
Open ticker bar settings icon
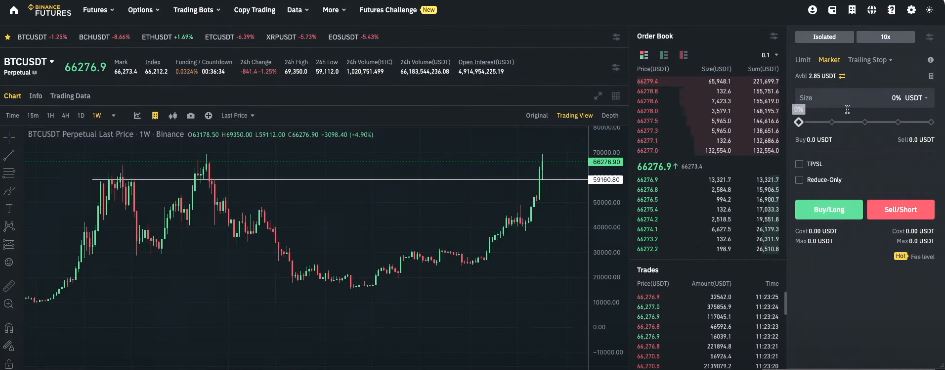point(616,37)
